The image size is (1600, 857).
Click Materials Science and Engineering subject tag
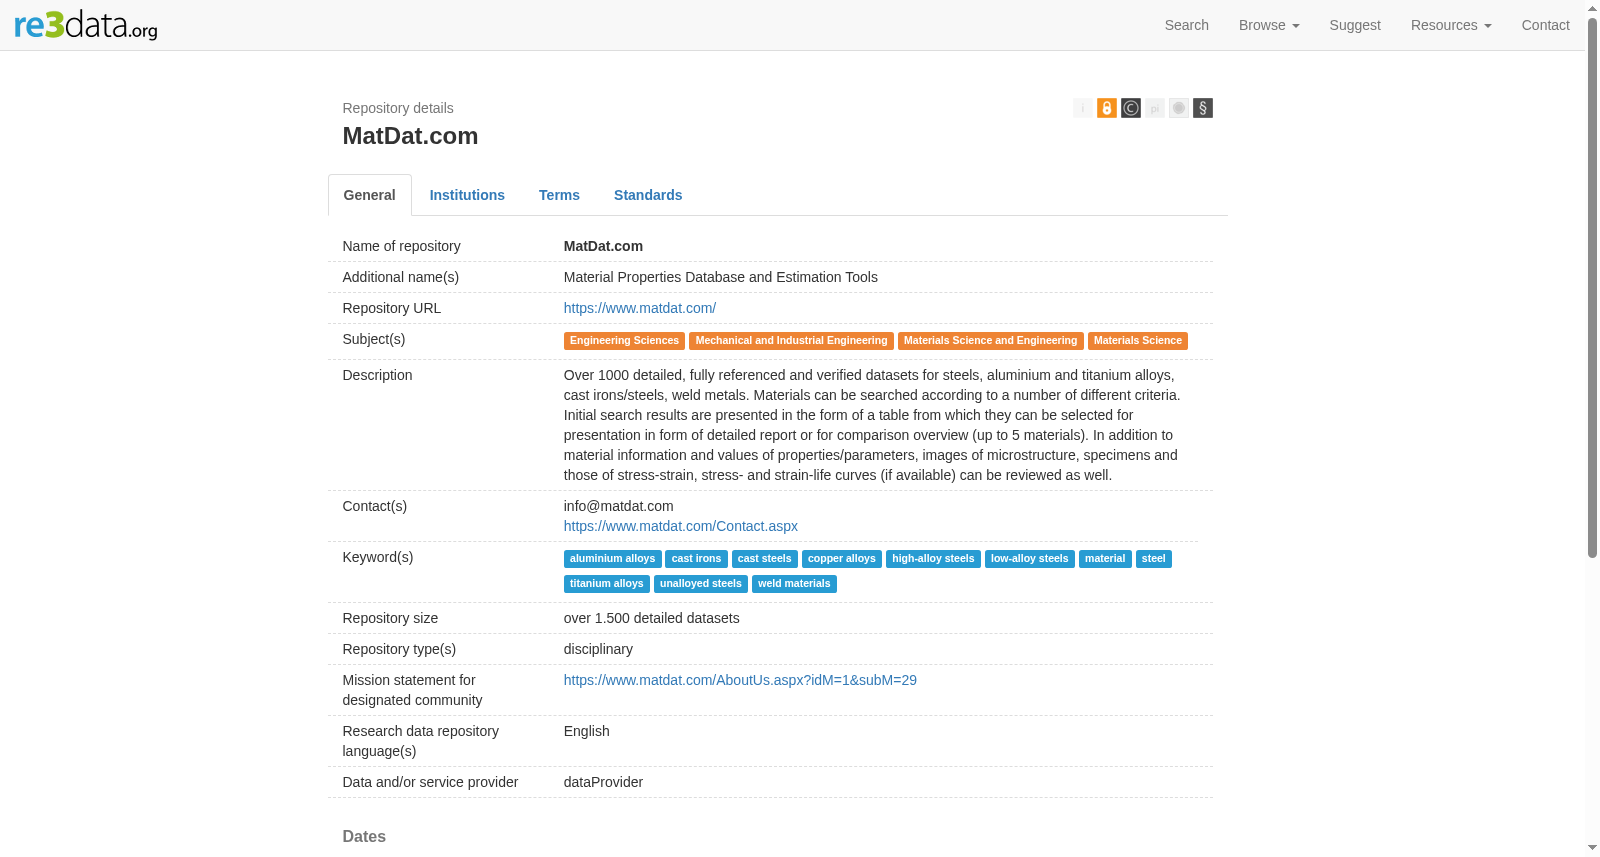tap(991, 341)
